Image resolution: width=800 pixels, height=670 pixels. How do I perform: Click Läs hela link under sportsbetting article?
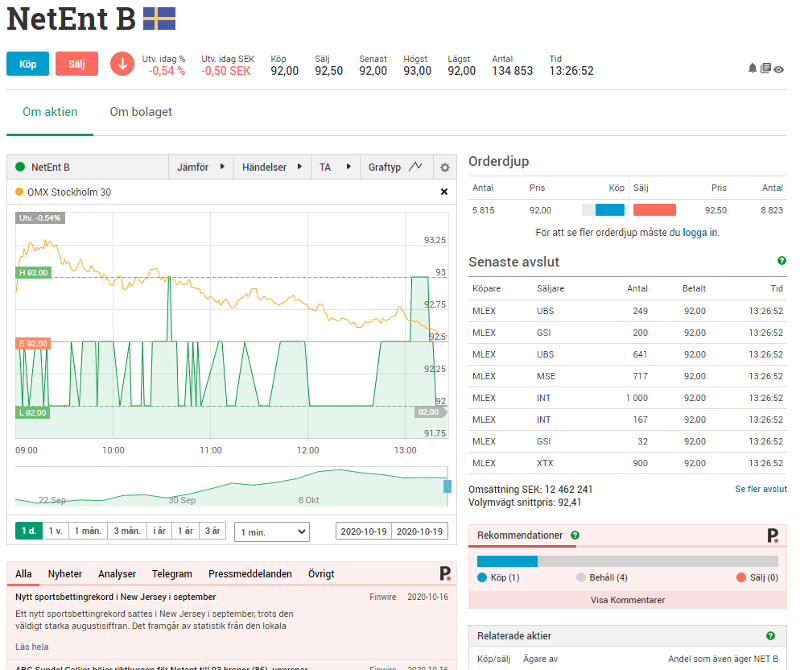[x=32, y=647]
